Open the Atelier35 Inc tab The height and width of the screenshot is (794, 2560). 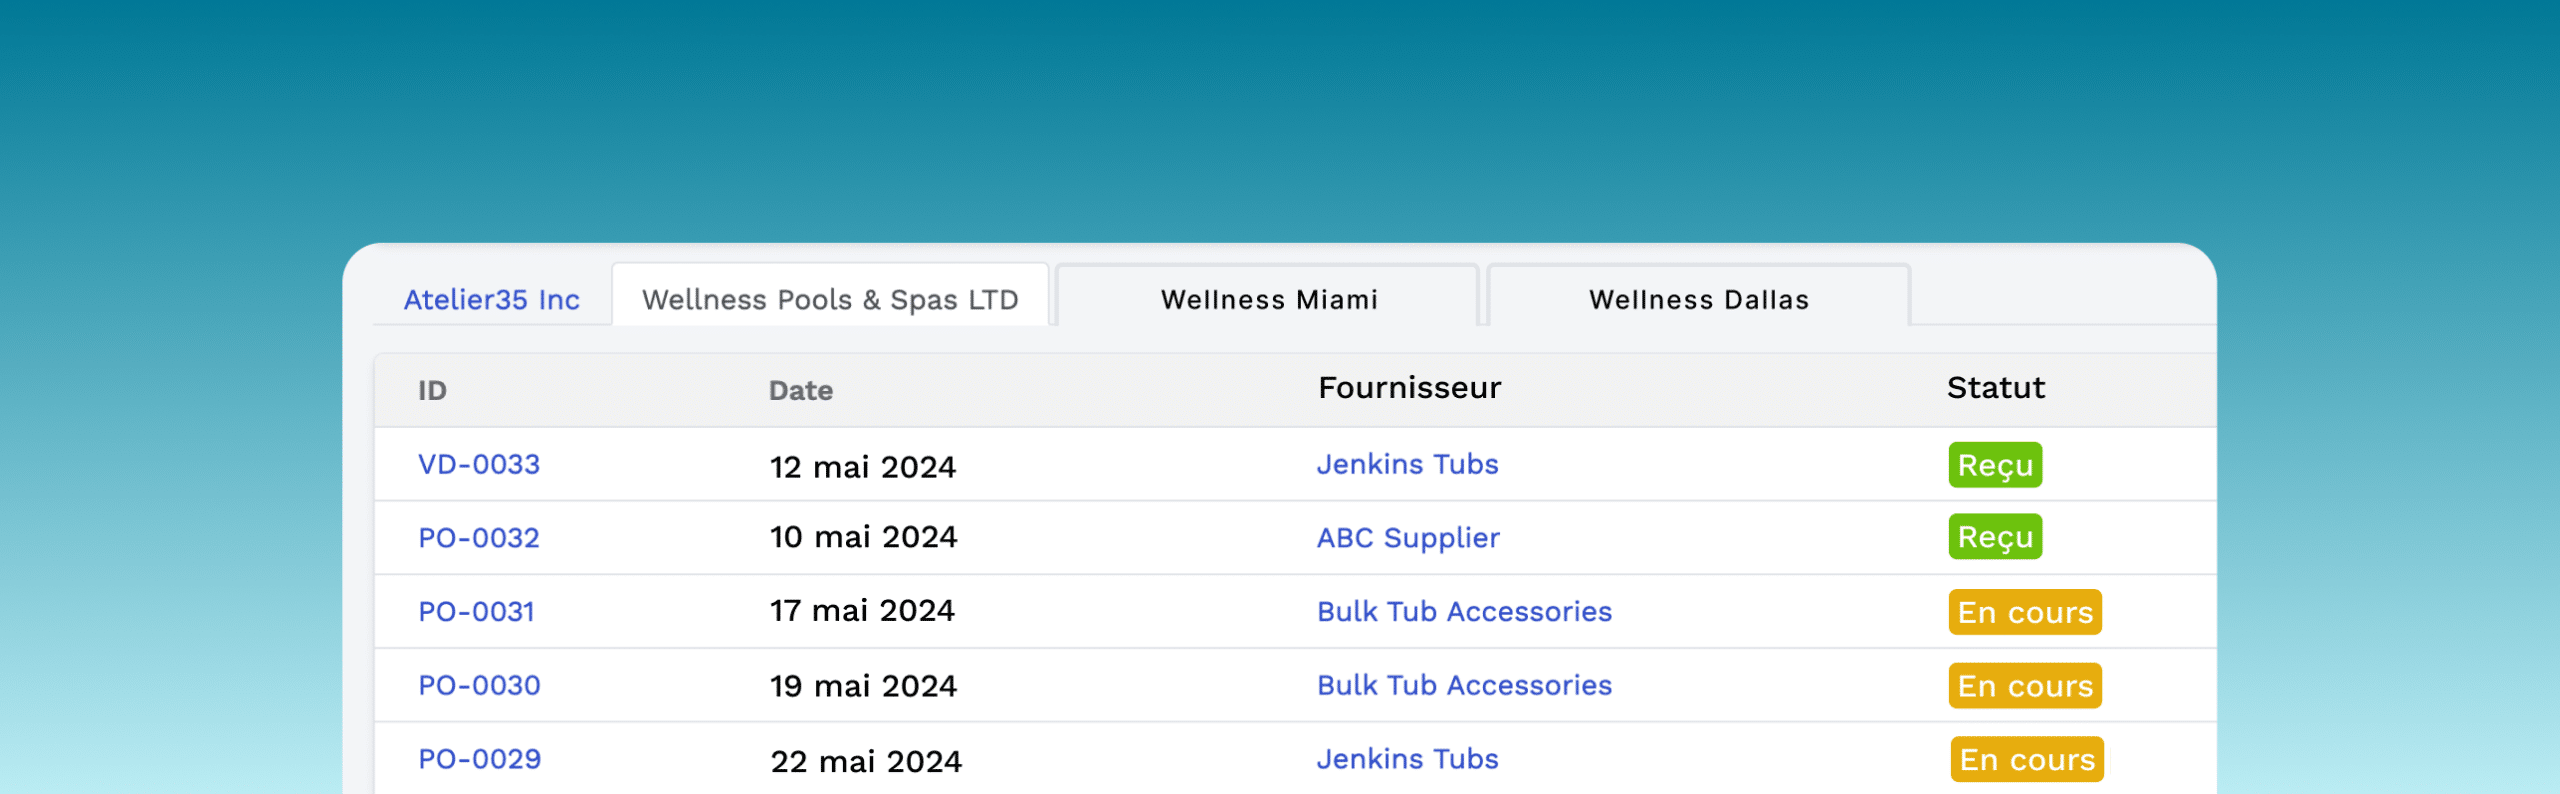pos(491,300)
